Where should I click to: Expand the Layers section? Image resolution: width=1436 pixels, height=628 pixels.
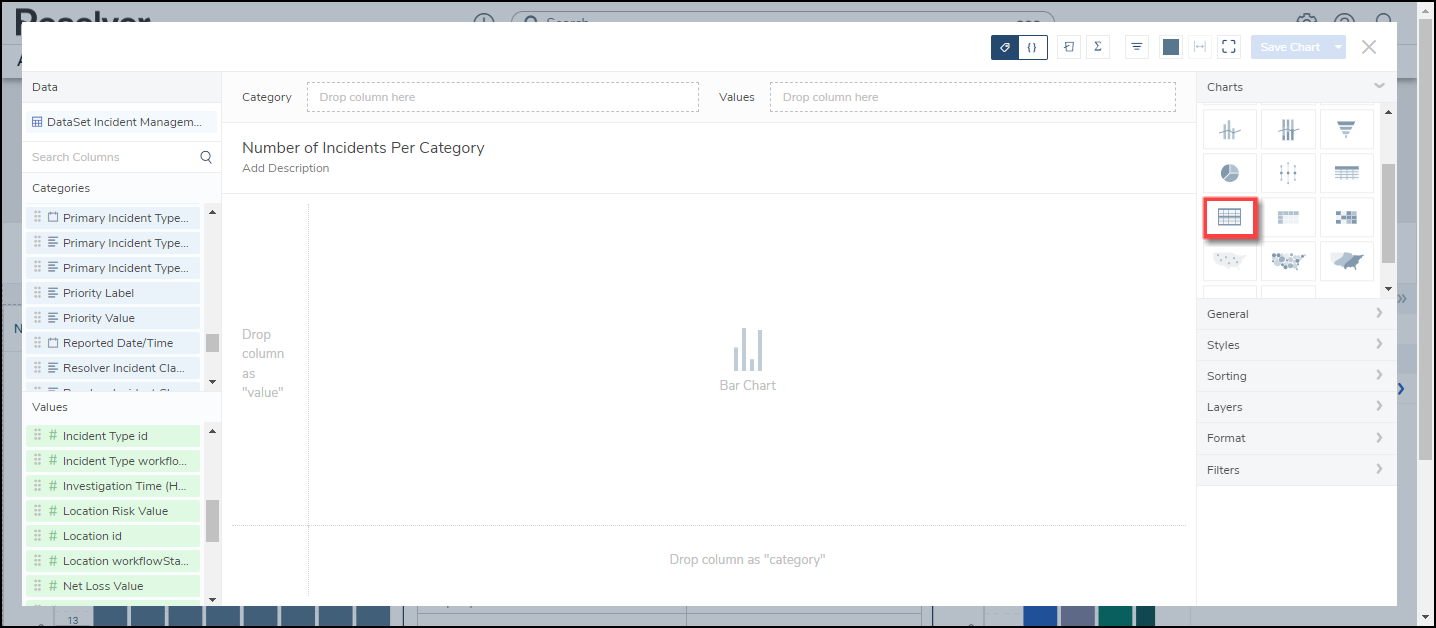pyautogui.click(x=1296, y=407)
